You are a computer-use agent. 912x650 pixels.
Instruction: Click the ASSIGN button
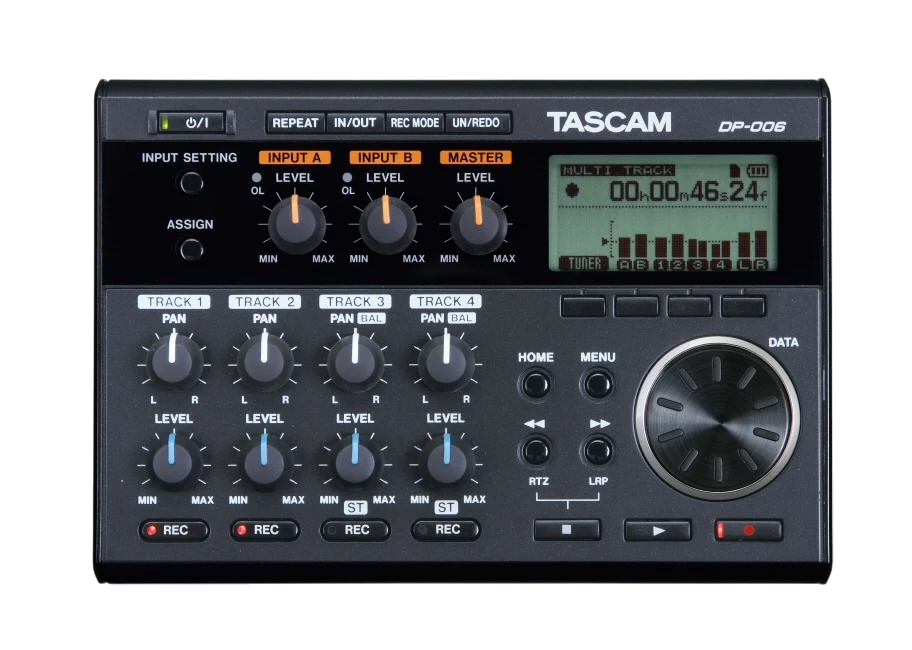[x=191, y=251]
